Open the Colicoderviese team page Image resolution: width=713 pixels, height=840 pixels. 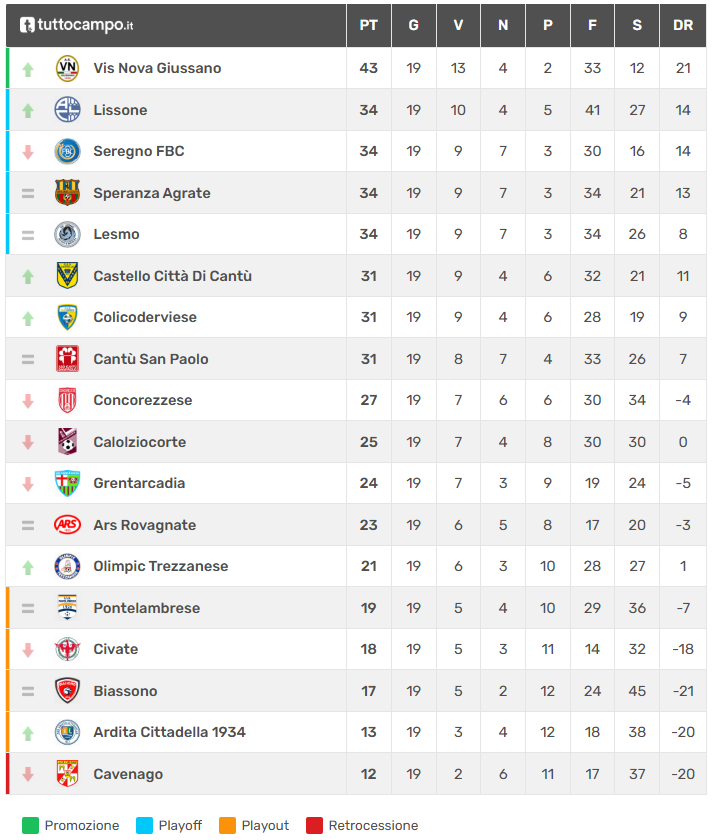click(145, 317)
